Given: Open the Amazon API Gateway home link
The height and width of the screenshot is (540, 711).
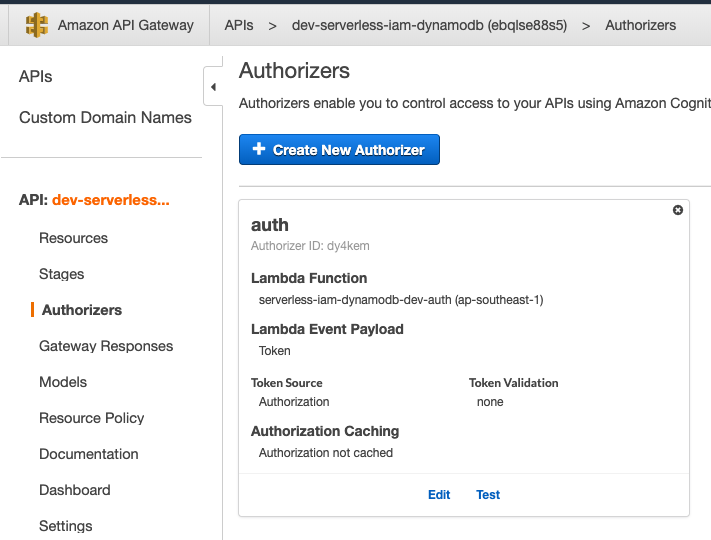Looking at the screenshot, I should pos(126,25).
